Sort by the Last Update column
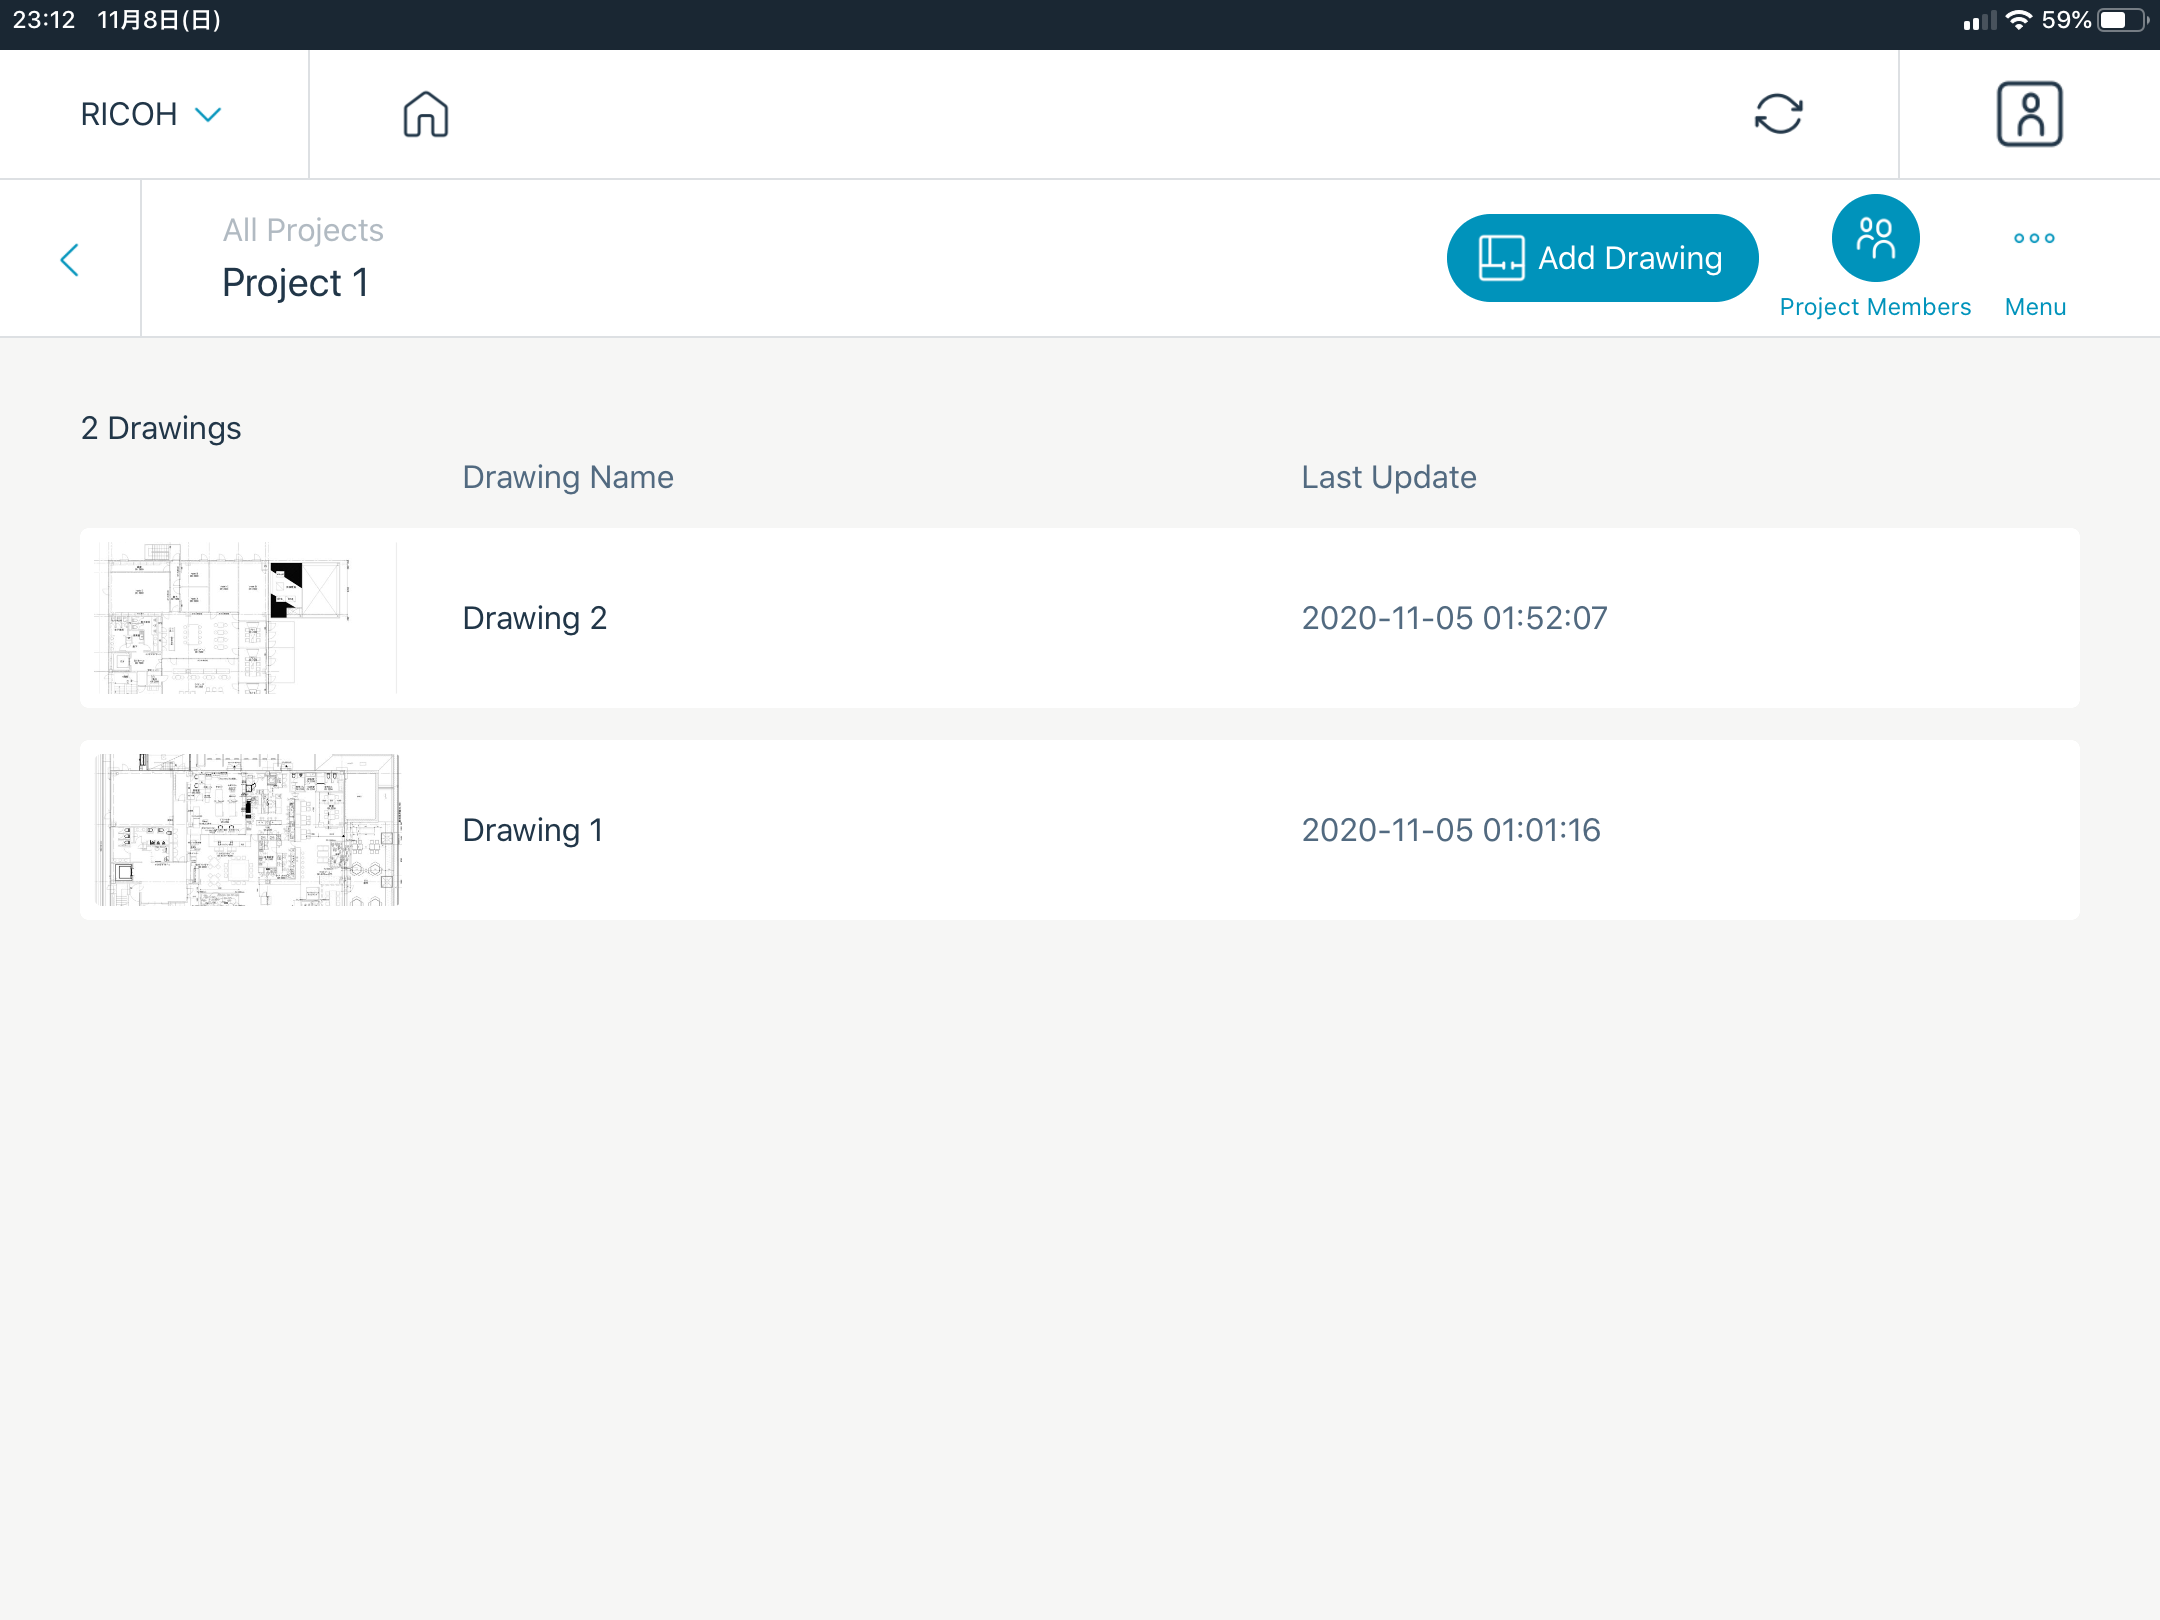This screenshot has width=2160, height=1620. coord(1388,477)
